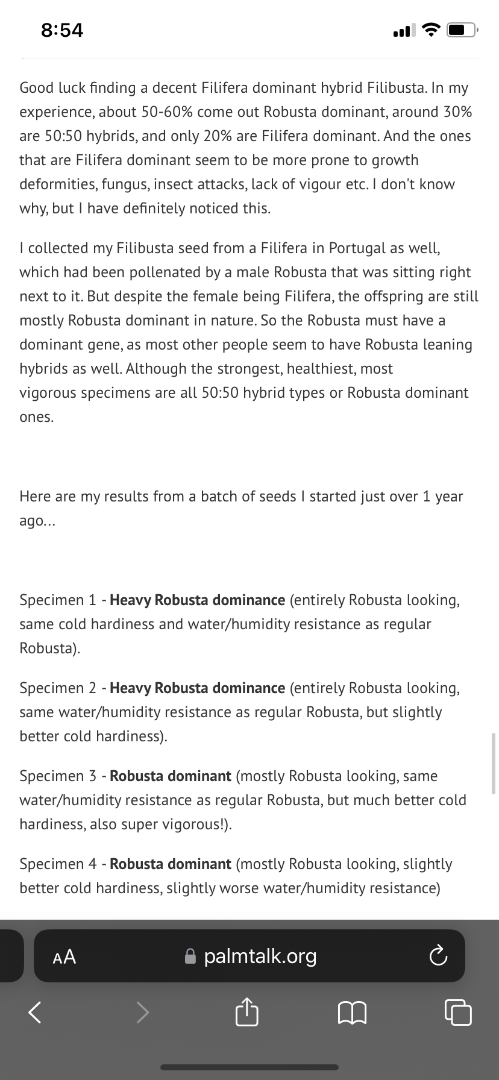Screen dimensions: 499x1080
Task: Tap the home indicator bar
Action: click(x=250, y=1067)
